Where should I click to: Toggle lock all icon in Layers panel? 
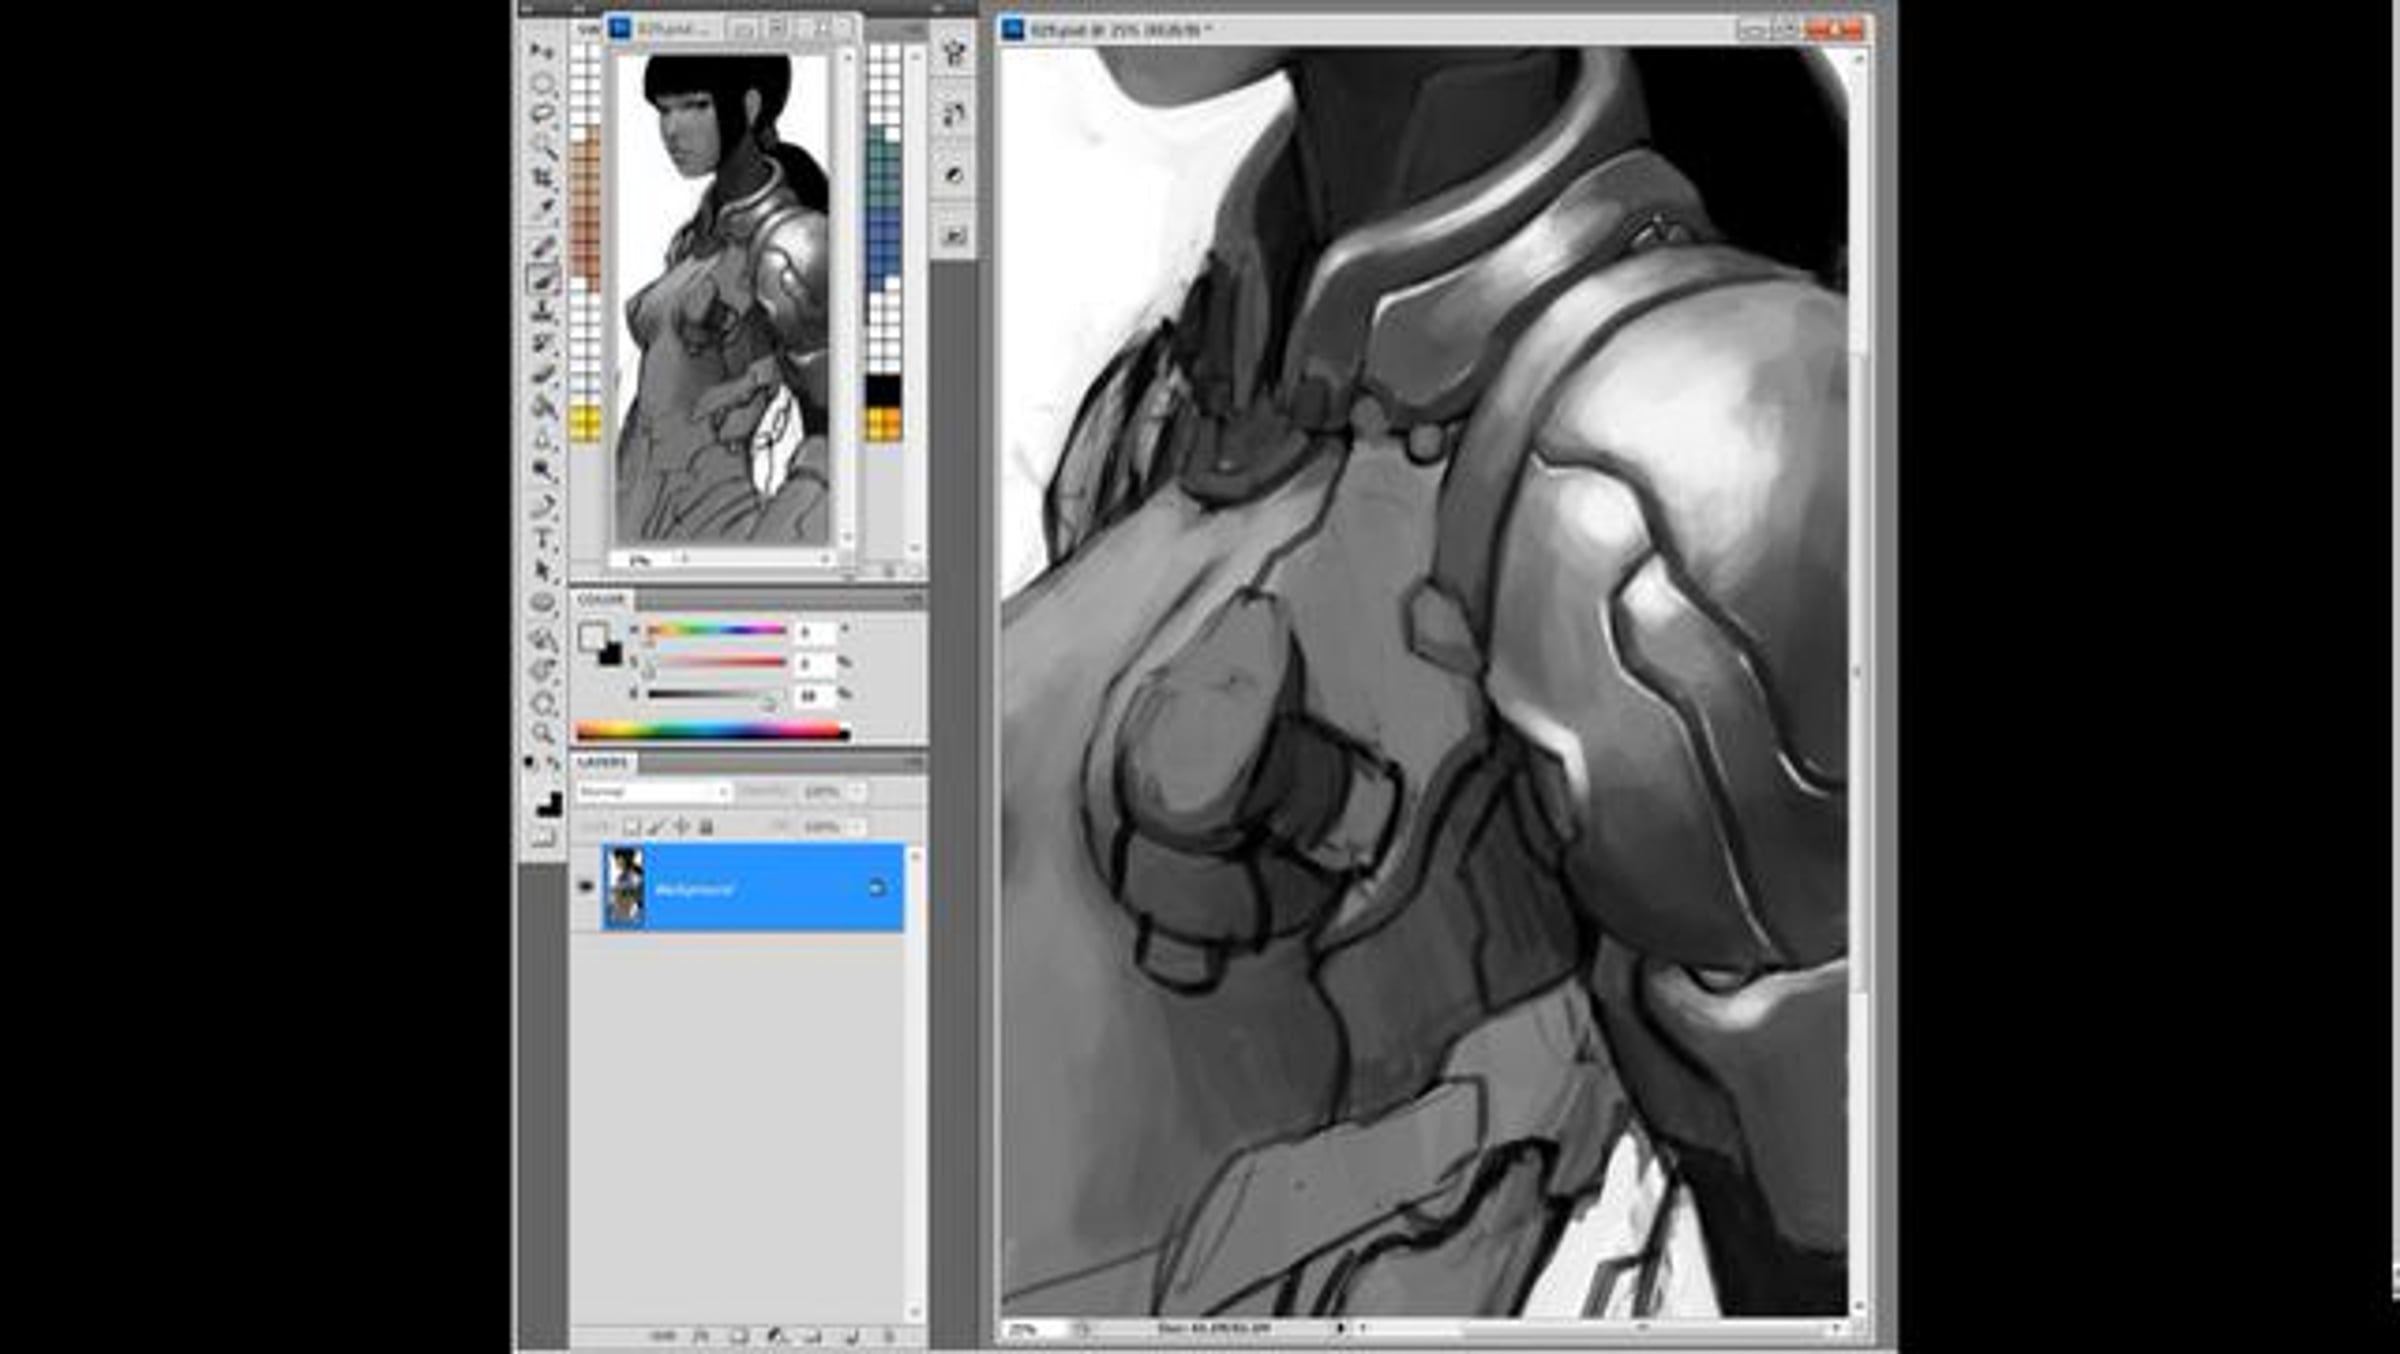coord(706,827)
